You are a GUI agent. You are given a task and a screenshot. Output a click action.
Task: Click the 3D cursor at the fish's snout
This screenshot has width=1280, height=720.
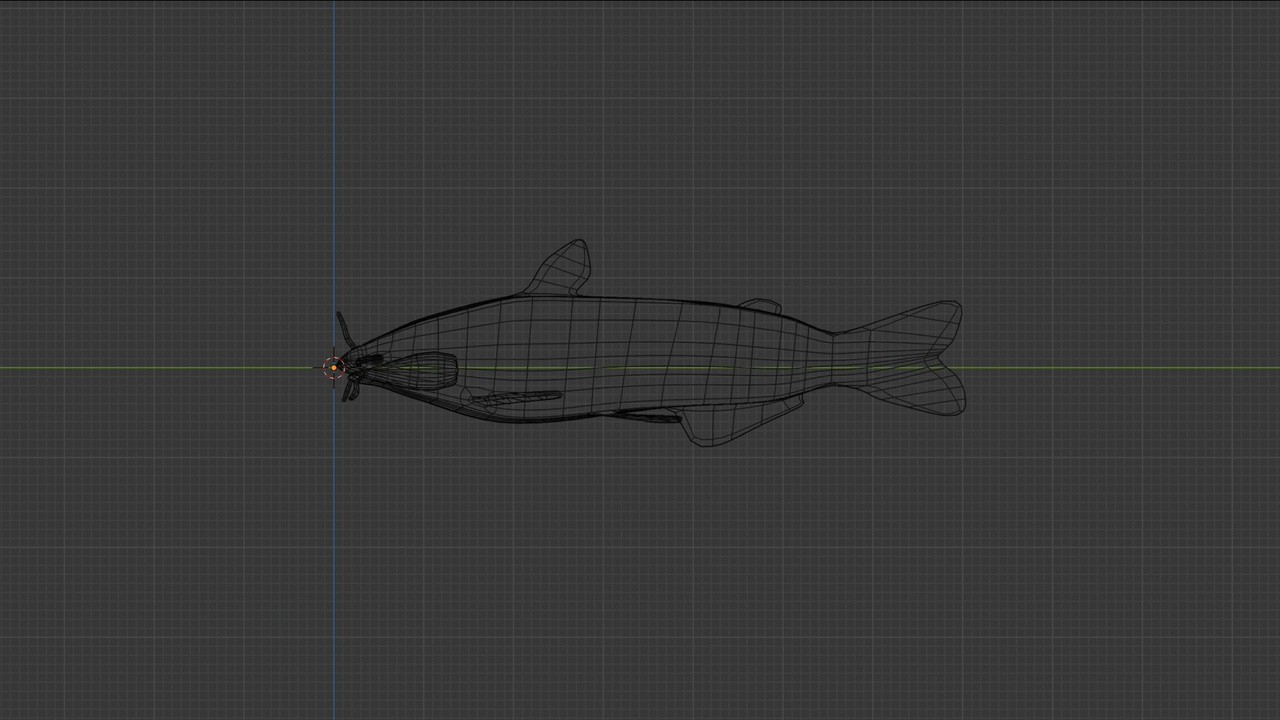click(333, 368)
